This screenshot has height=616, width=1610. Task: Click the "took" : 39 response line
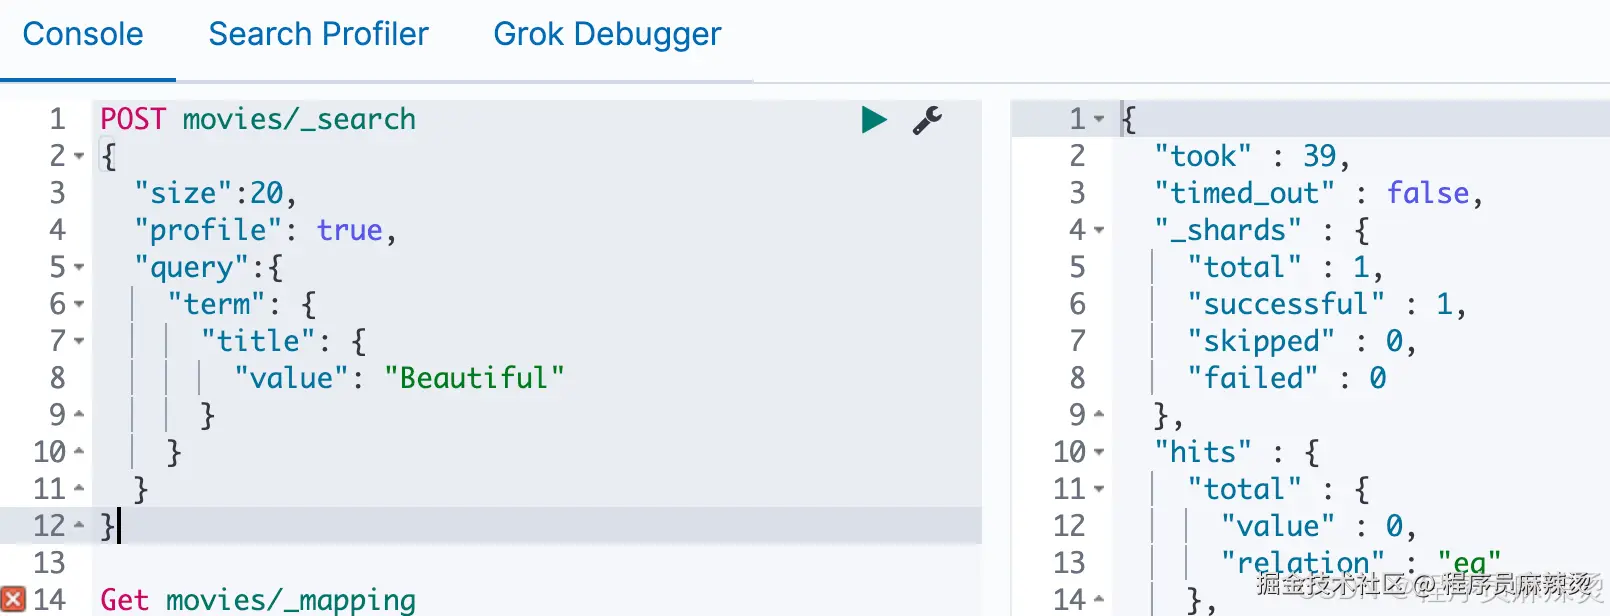pyautogui.click(x=1252, y=157)
